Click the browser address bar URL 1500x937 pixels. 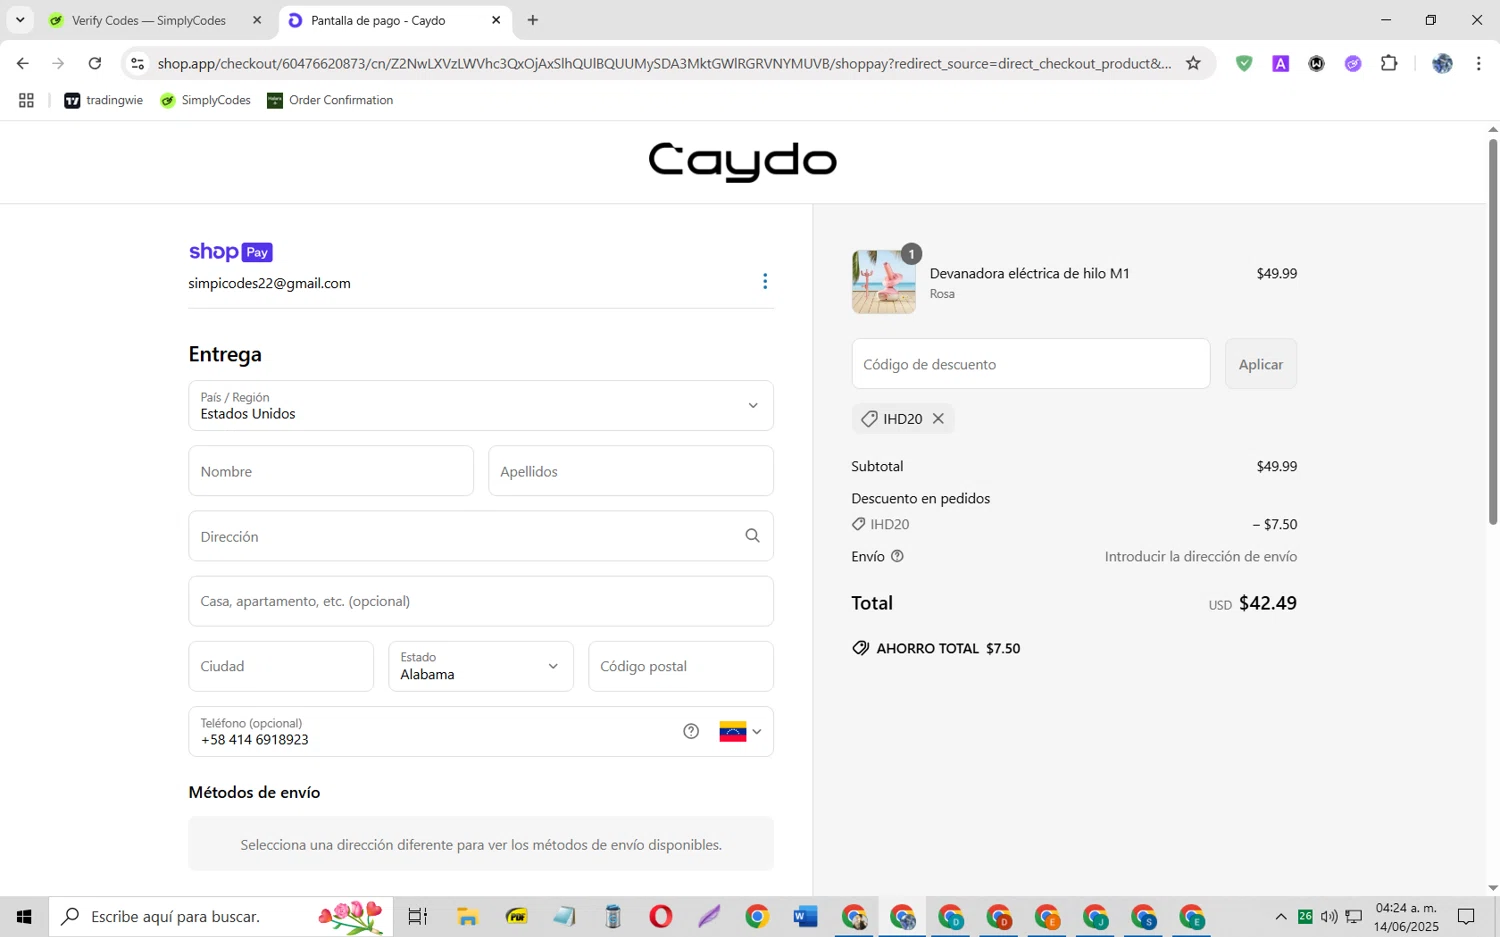pyautogui.click(x=664, y=63)
